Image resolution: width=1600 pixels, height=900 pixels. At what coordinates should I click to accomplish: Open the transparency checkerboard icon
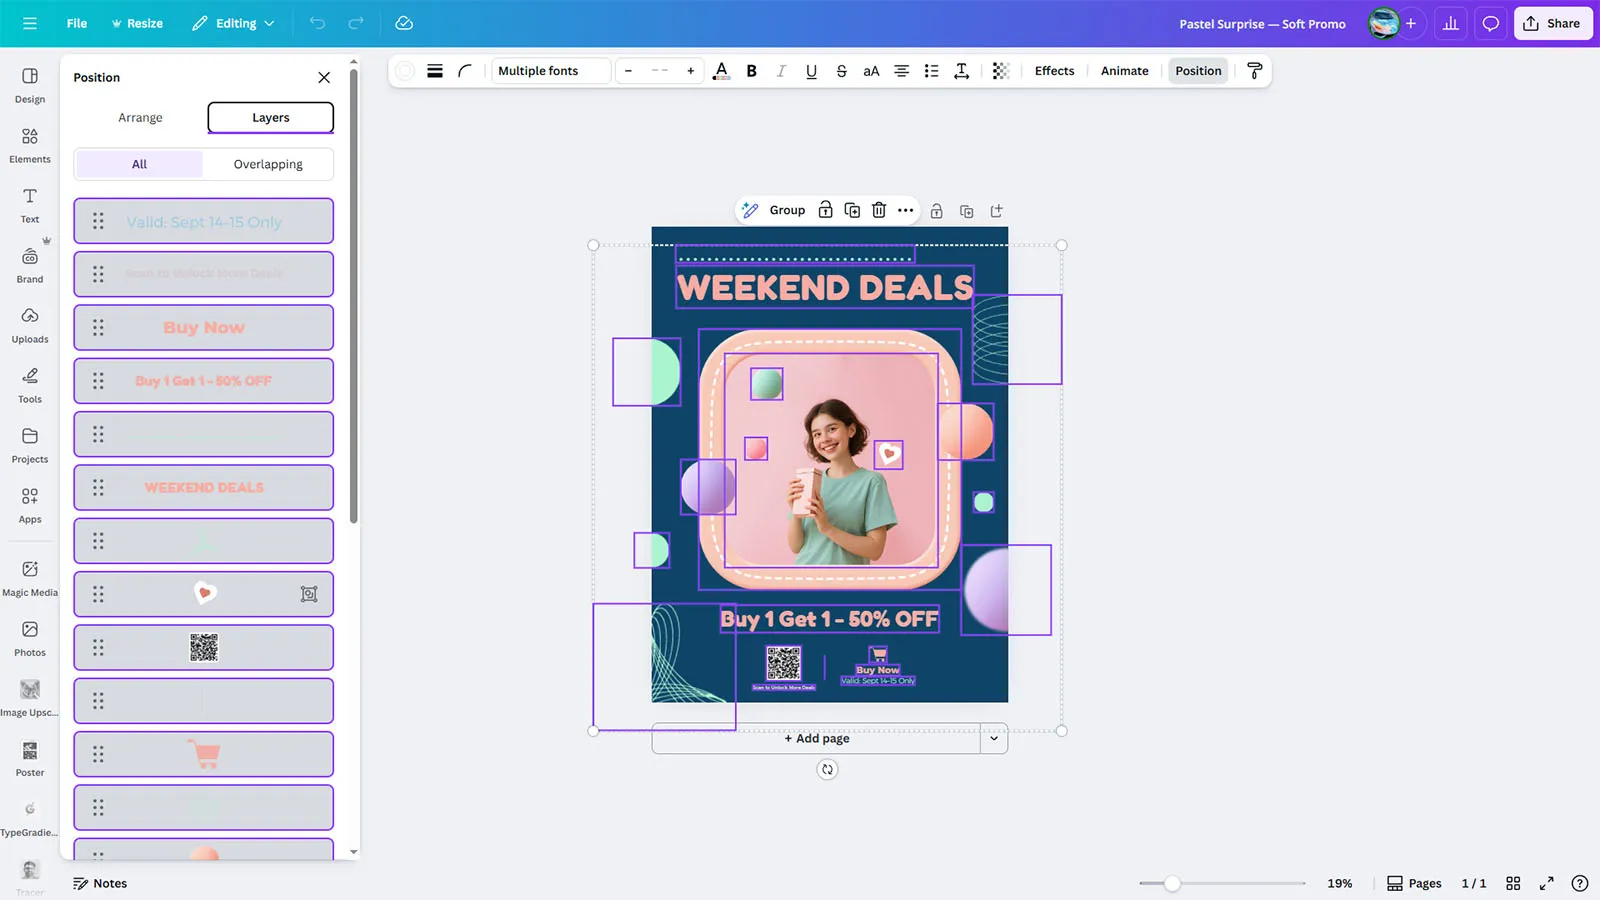click(1000, 71)
